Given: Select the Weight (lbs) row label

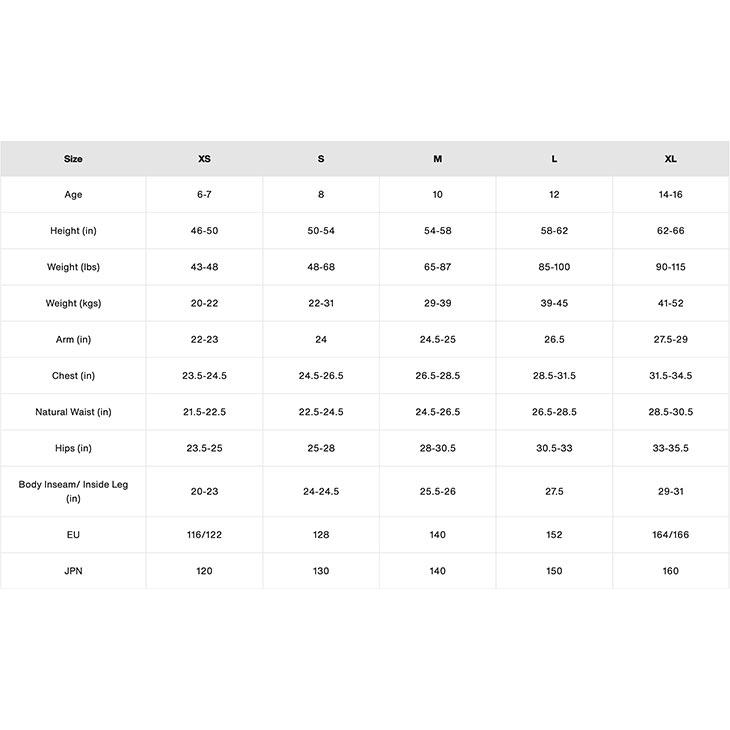Looking at the screenshot, I should click(x=73, y=267).
